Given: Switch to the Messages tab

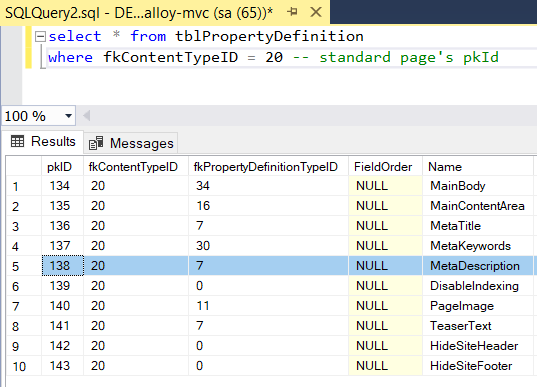Looking at the screenshot, I should coord(131,143).
